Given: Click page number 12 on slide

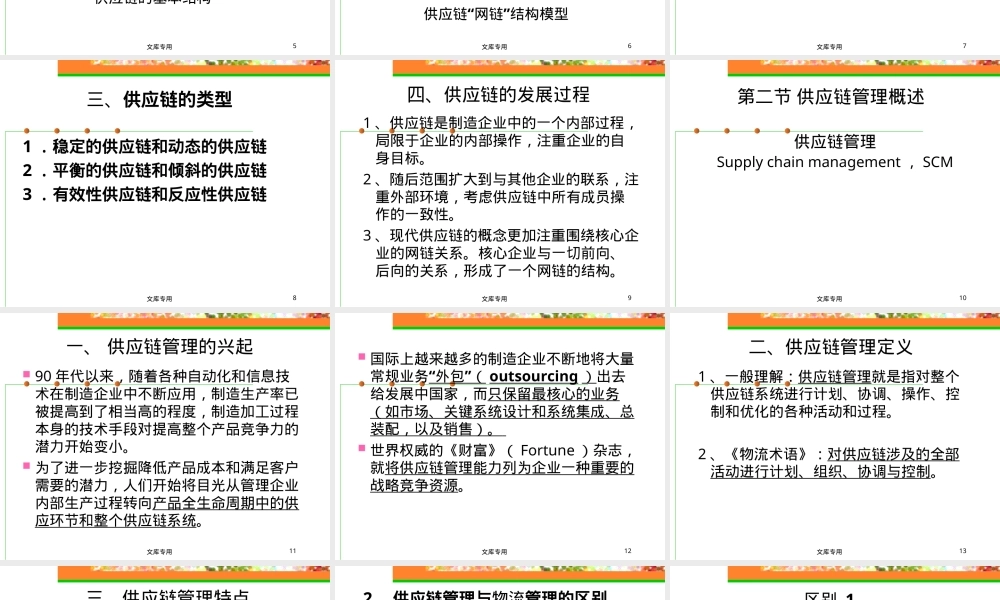Looking at the screenshot, I should (x=628, y=551).
